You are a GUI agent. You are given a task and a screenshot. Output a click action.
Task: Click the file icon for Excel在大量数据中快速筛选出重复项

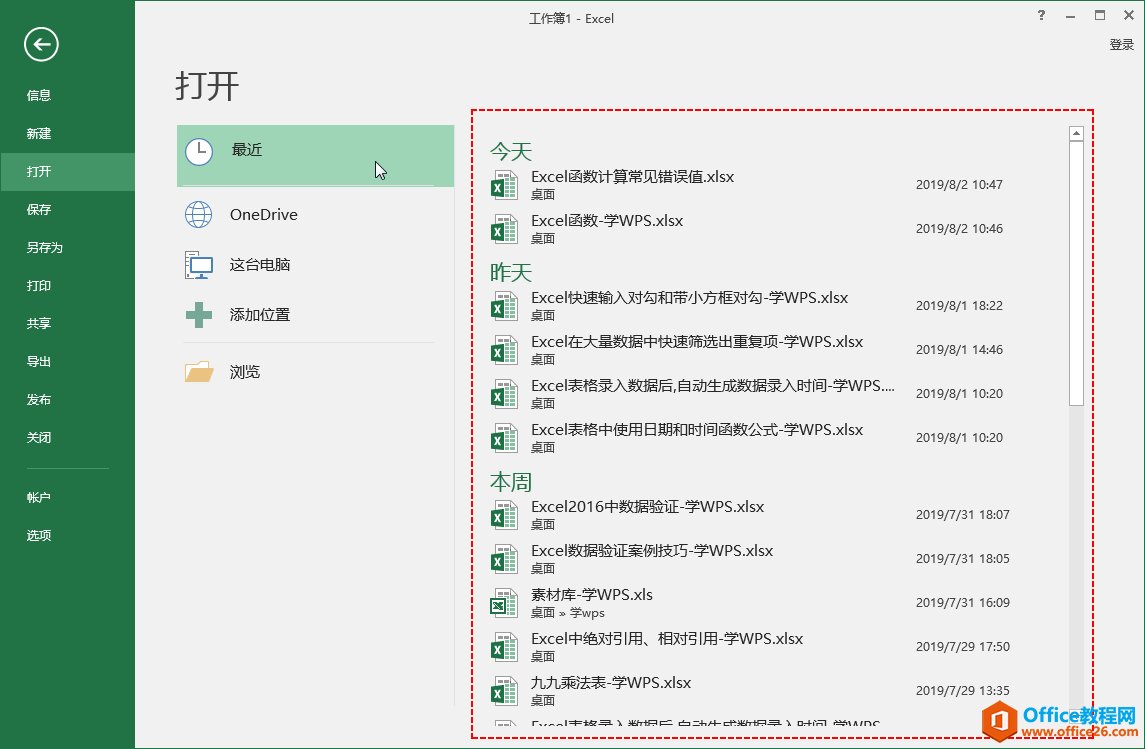[x=504, y=350]
